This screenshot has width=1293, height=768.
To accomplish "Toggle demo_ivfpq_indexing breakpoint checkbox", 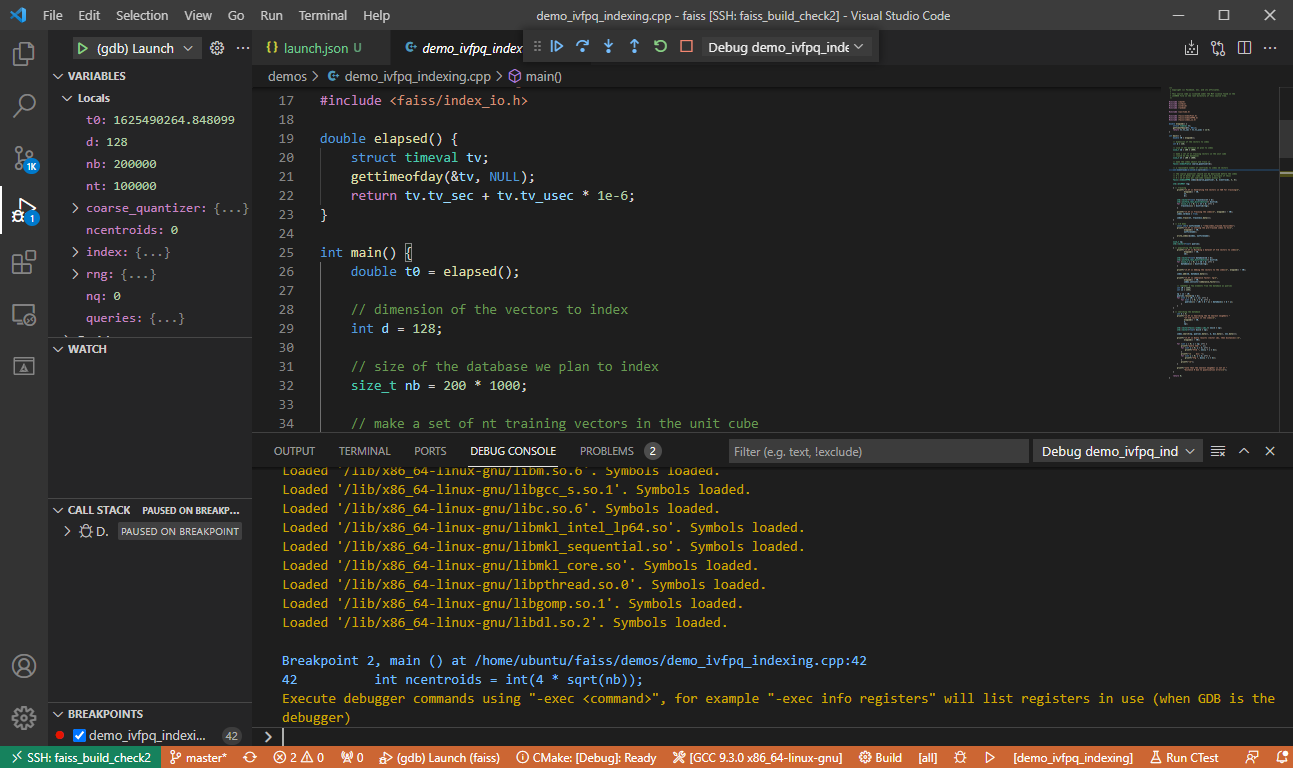I will click(x=79, y=736).
